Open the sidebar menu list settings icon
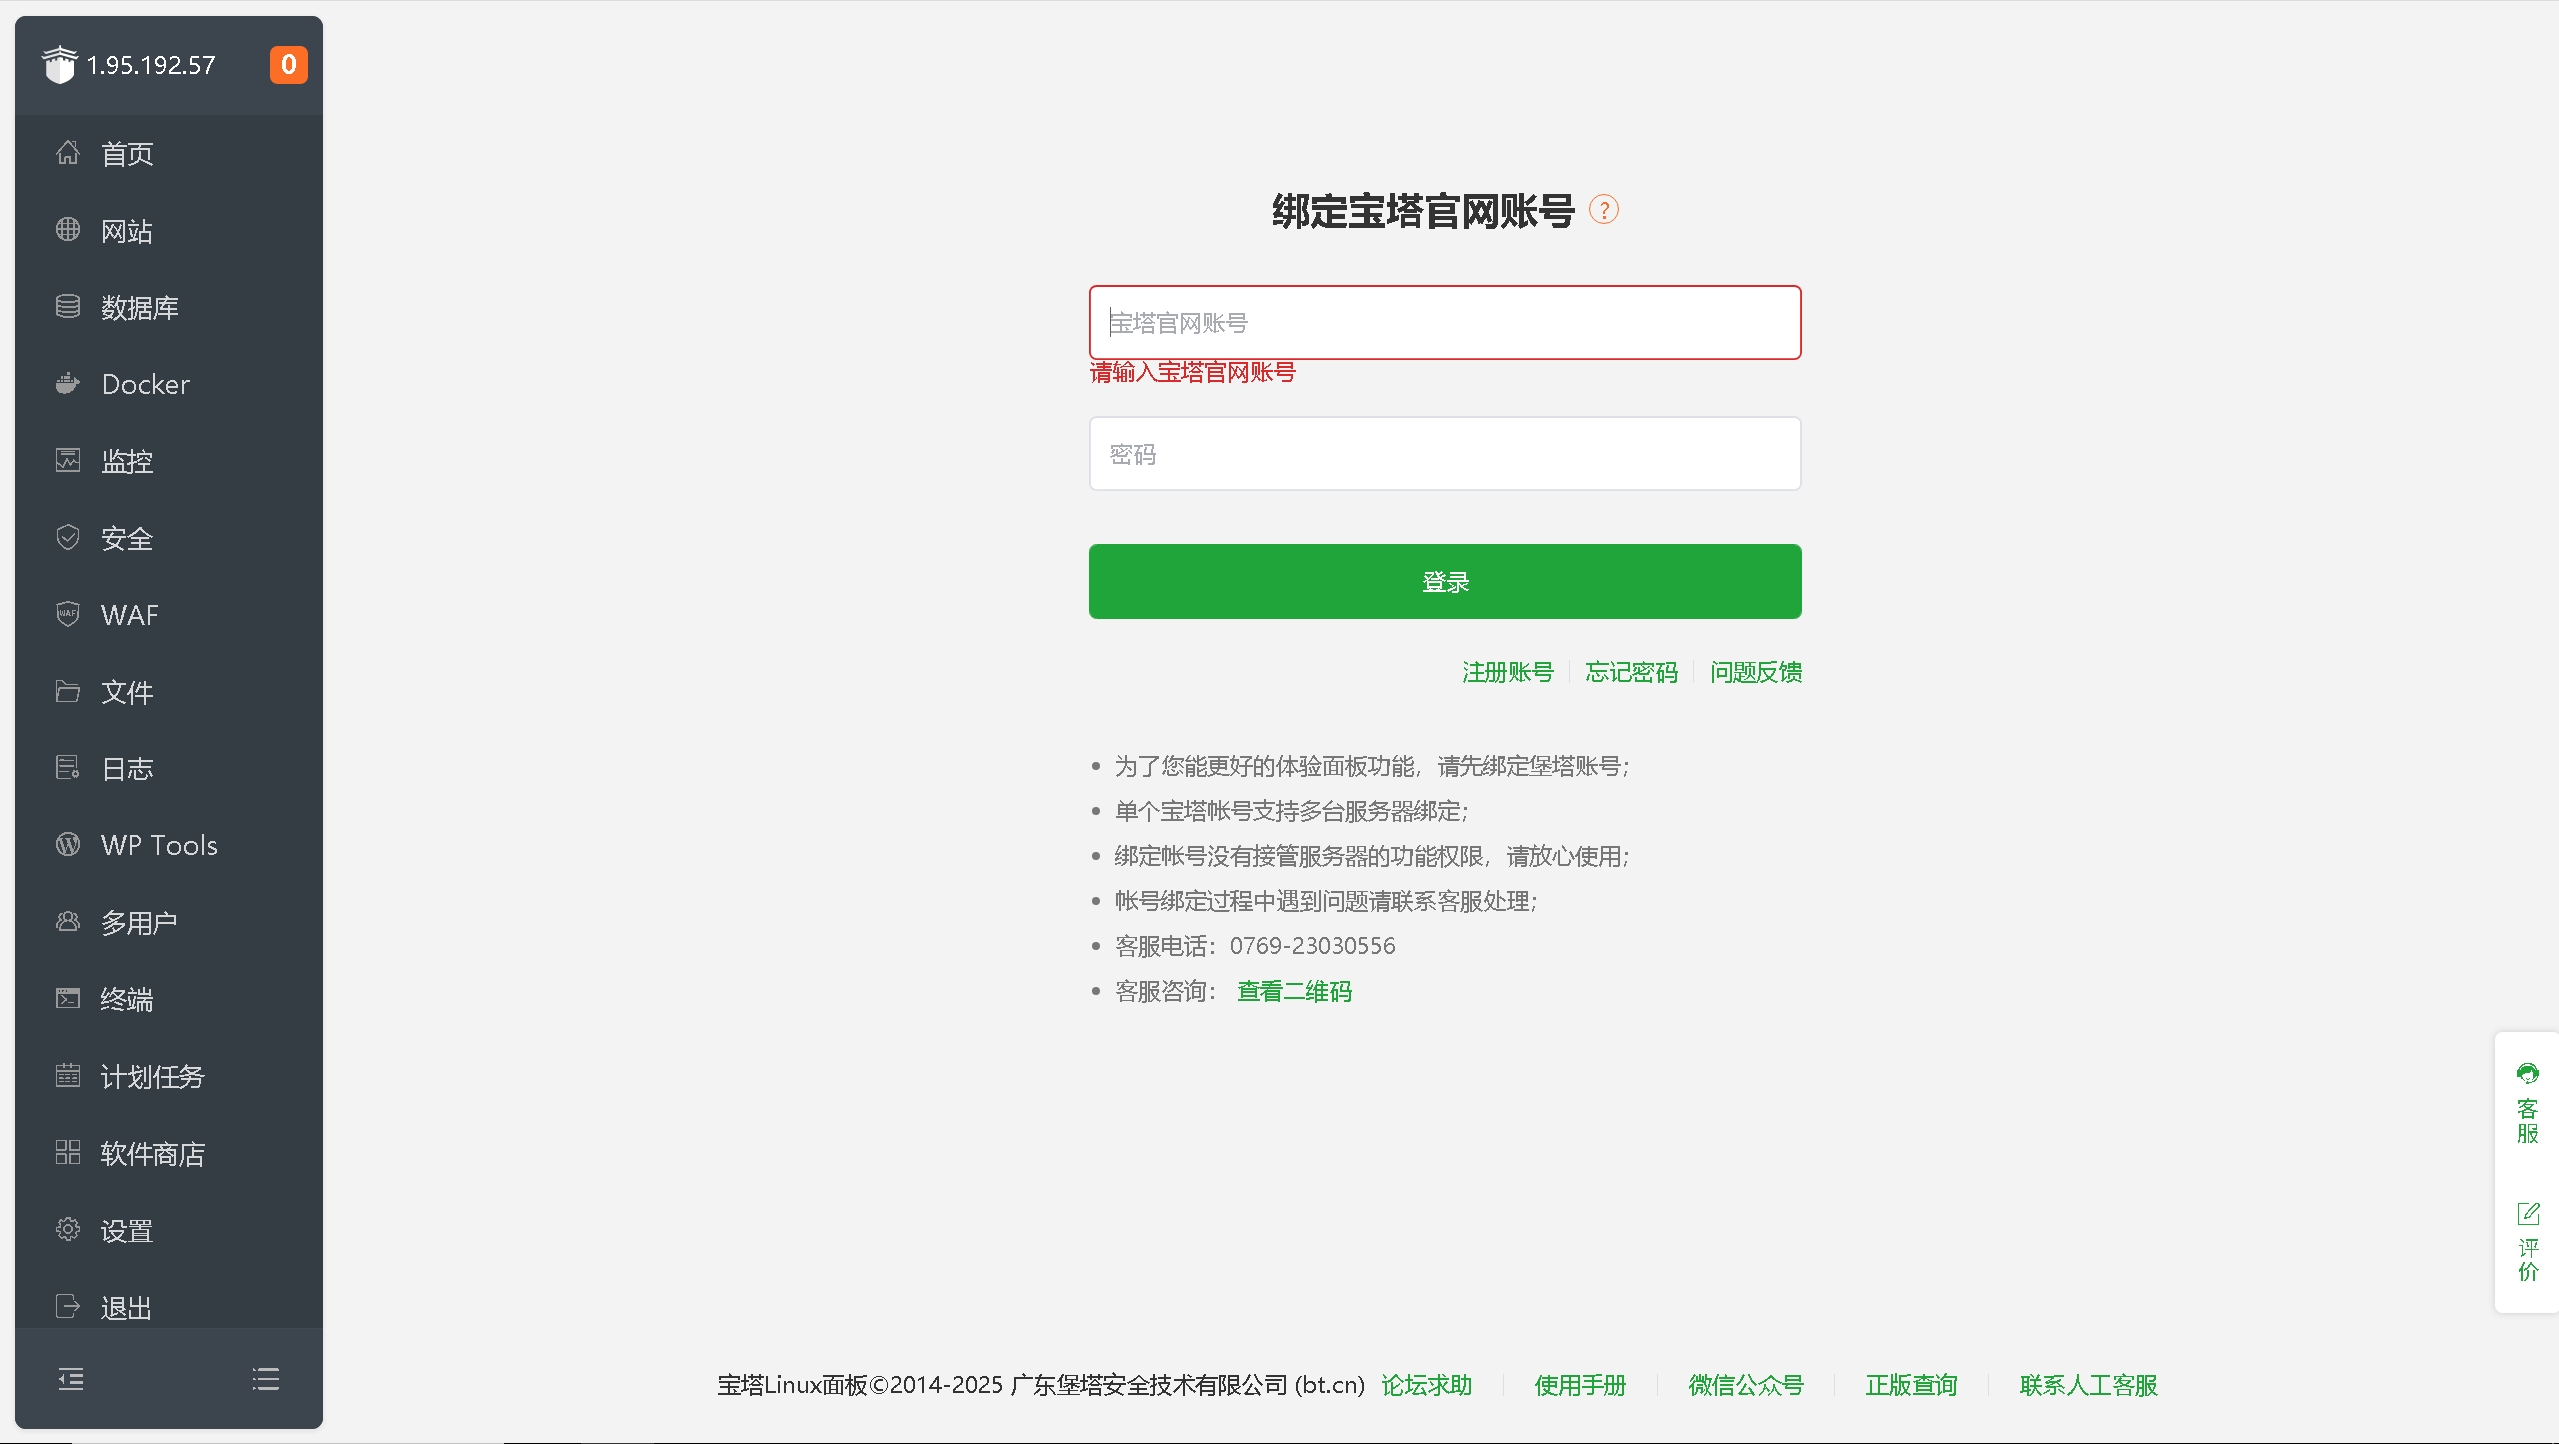Image resolution: width=2559 pixels, height=1444 pixels. pyautogui.click(x=266, y=1379)
